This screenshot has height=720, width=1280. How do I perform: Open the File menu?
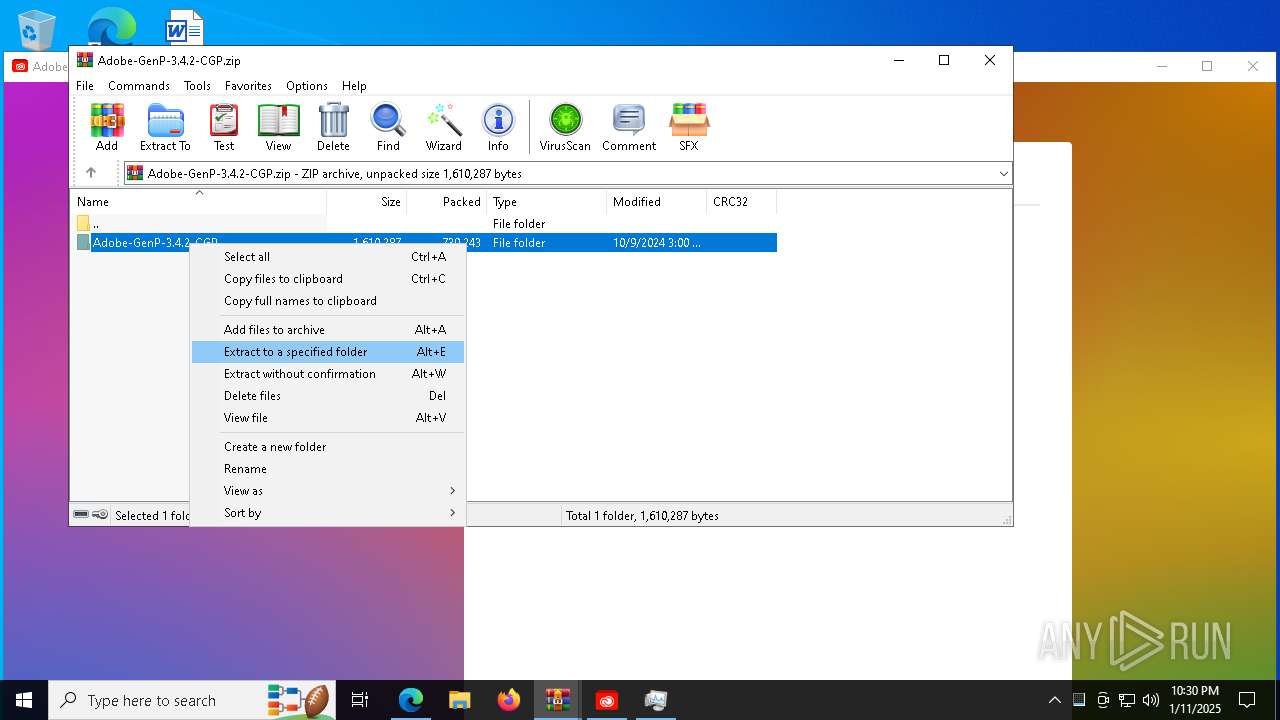pos(85,86)
